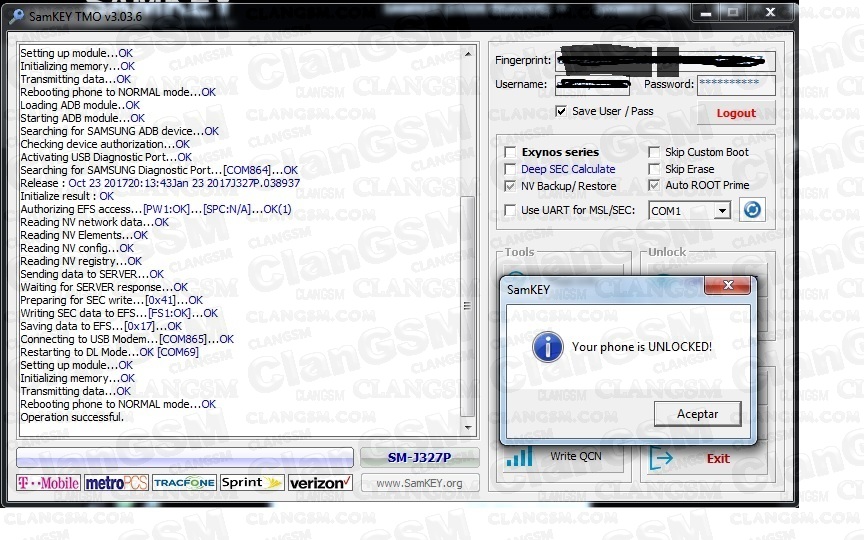Enable Use UART for MSL/SEC checkbox
The image size is (864, 540).
click(x=510, y=210)
